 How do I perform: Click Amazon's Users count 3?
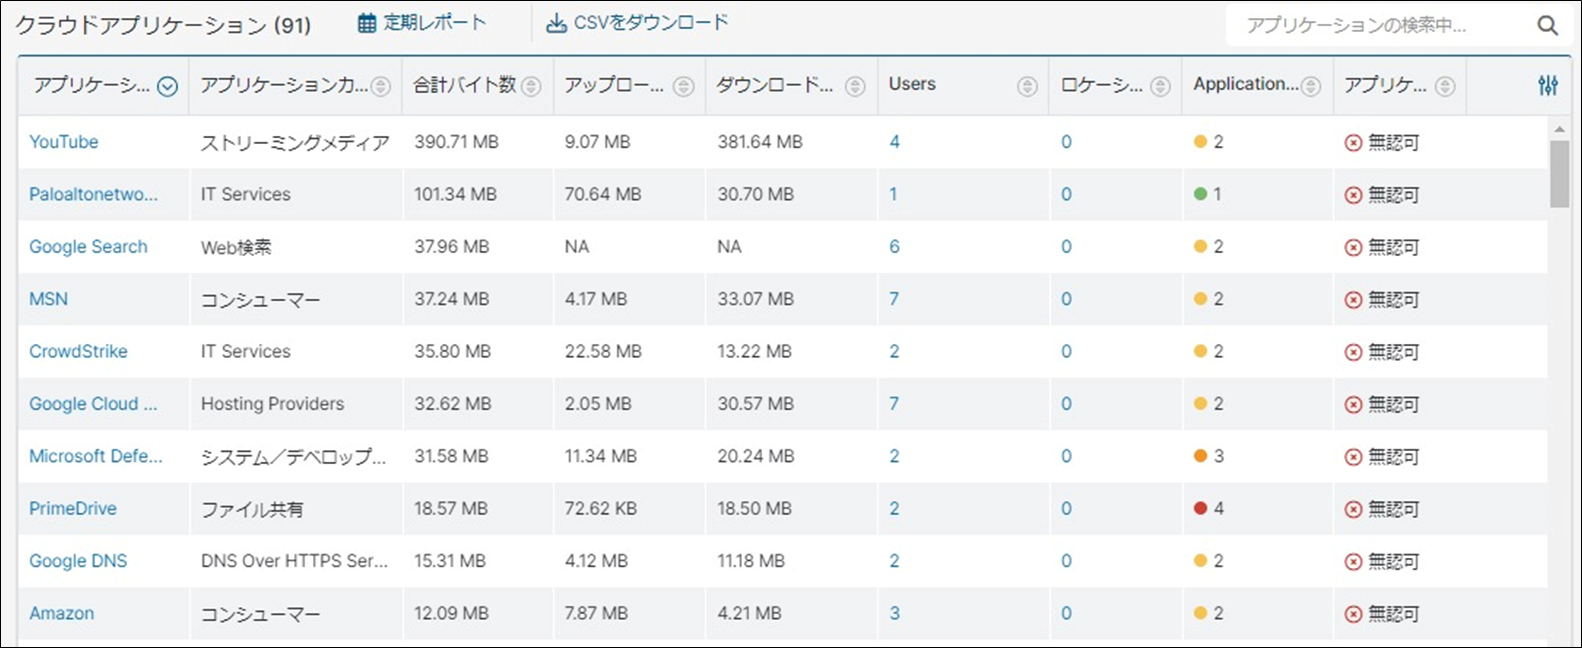[894, 613]
